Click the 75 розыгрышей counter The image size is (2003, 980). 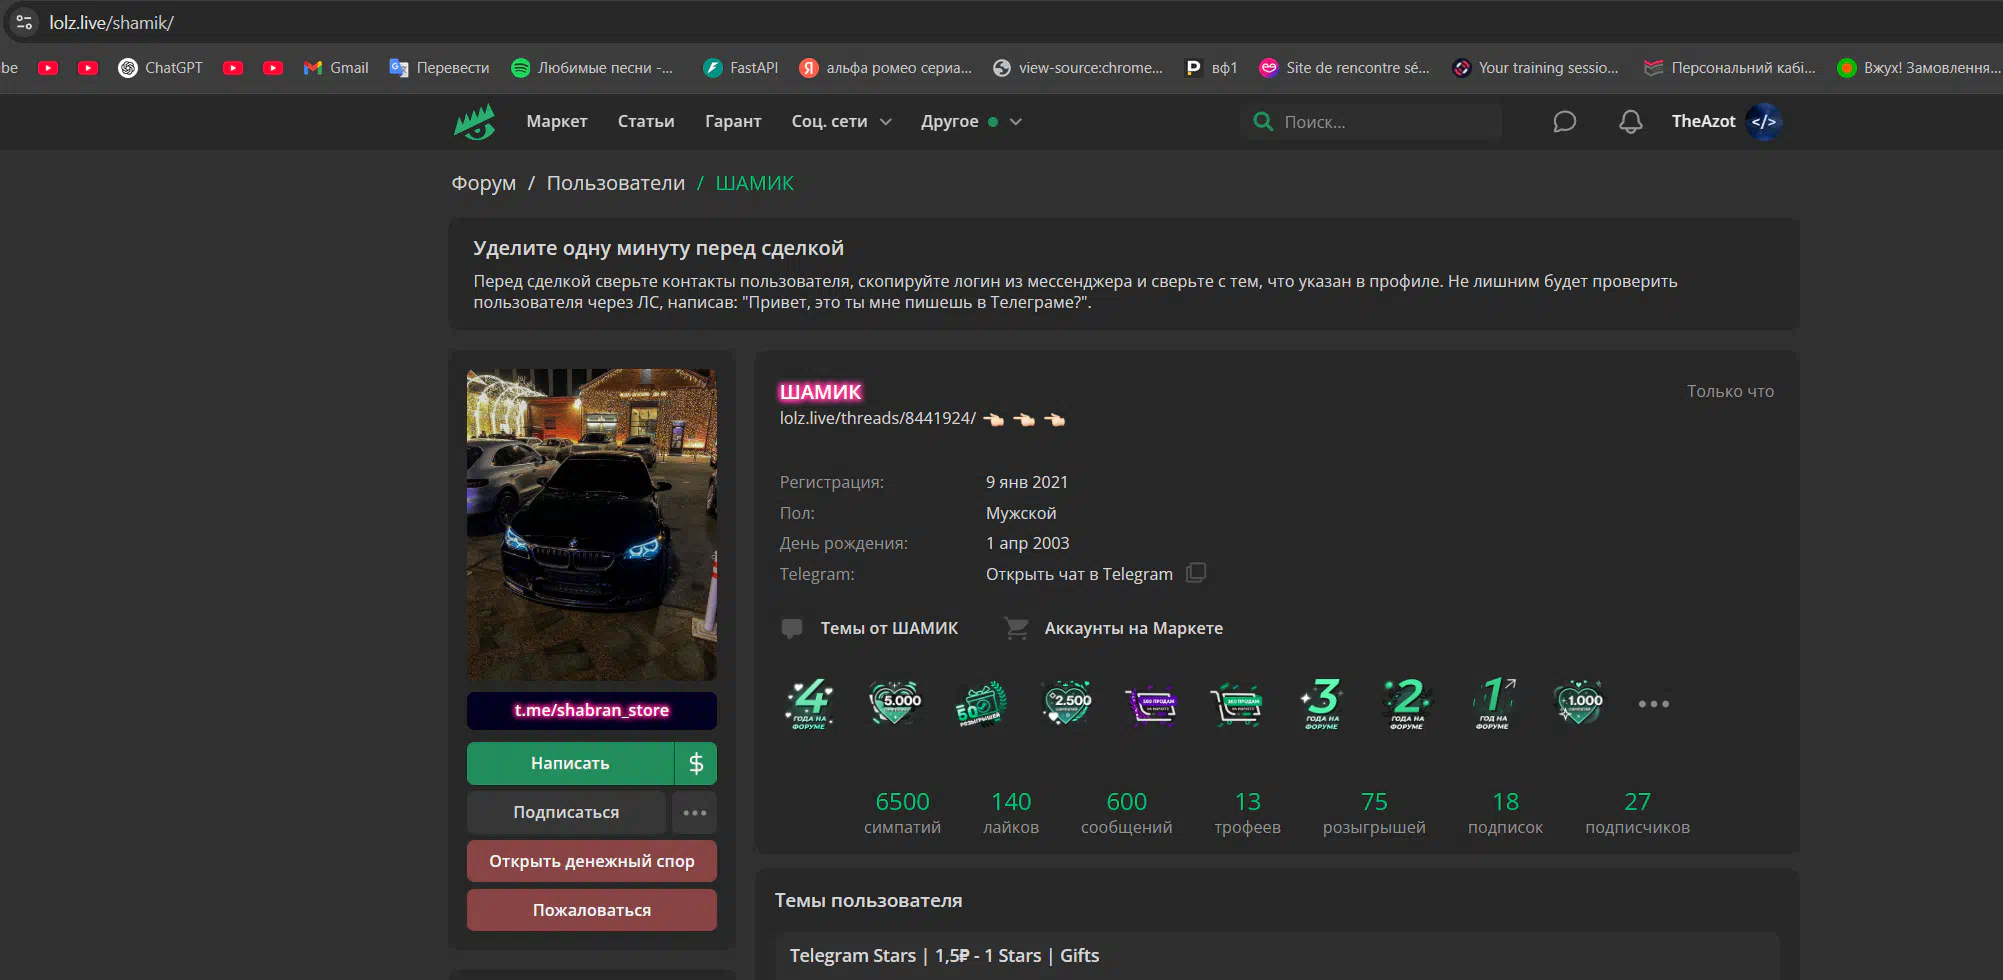1374,813
